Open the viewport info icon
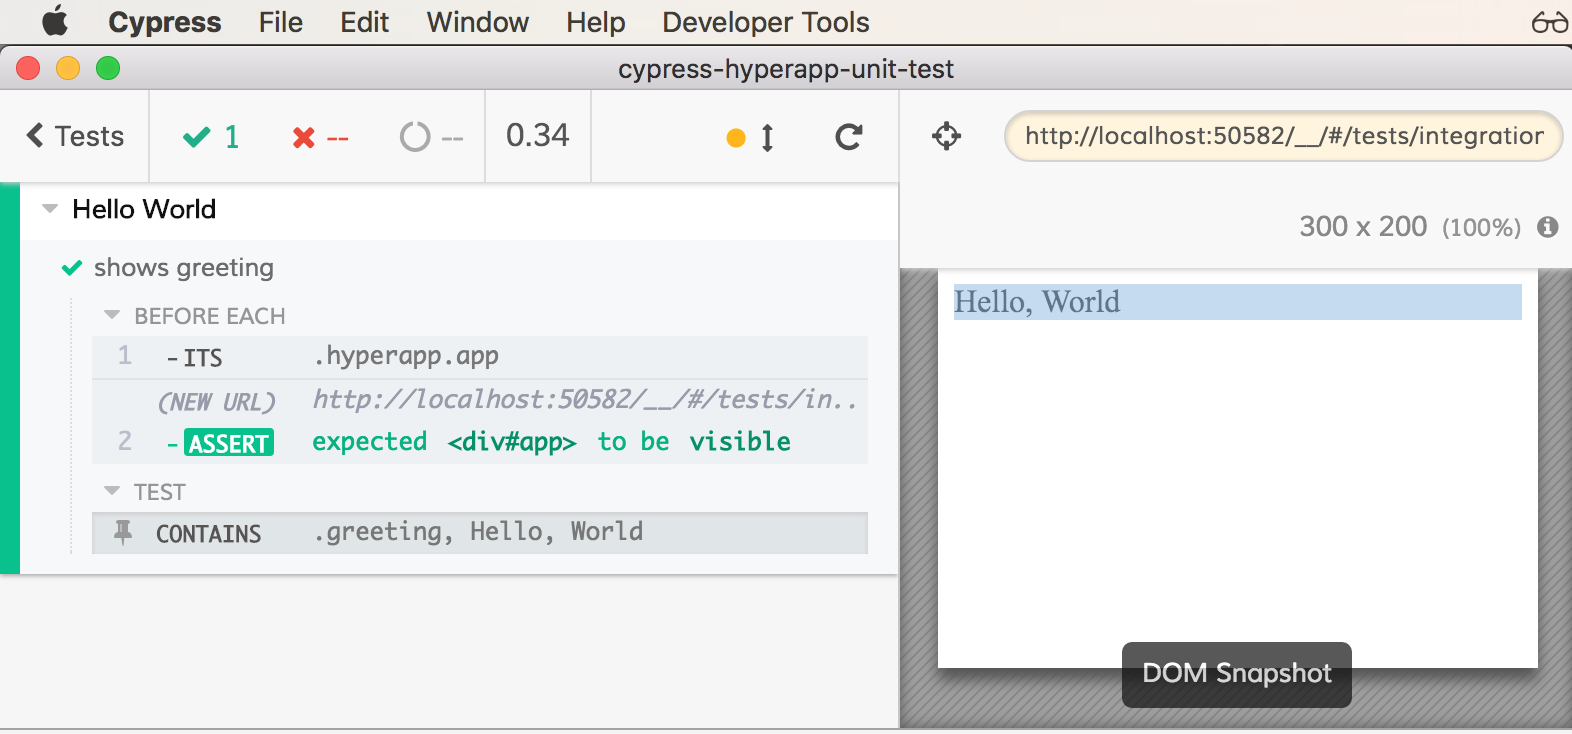Viewport: 1572px width, 734px height. [1548, 227]
